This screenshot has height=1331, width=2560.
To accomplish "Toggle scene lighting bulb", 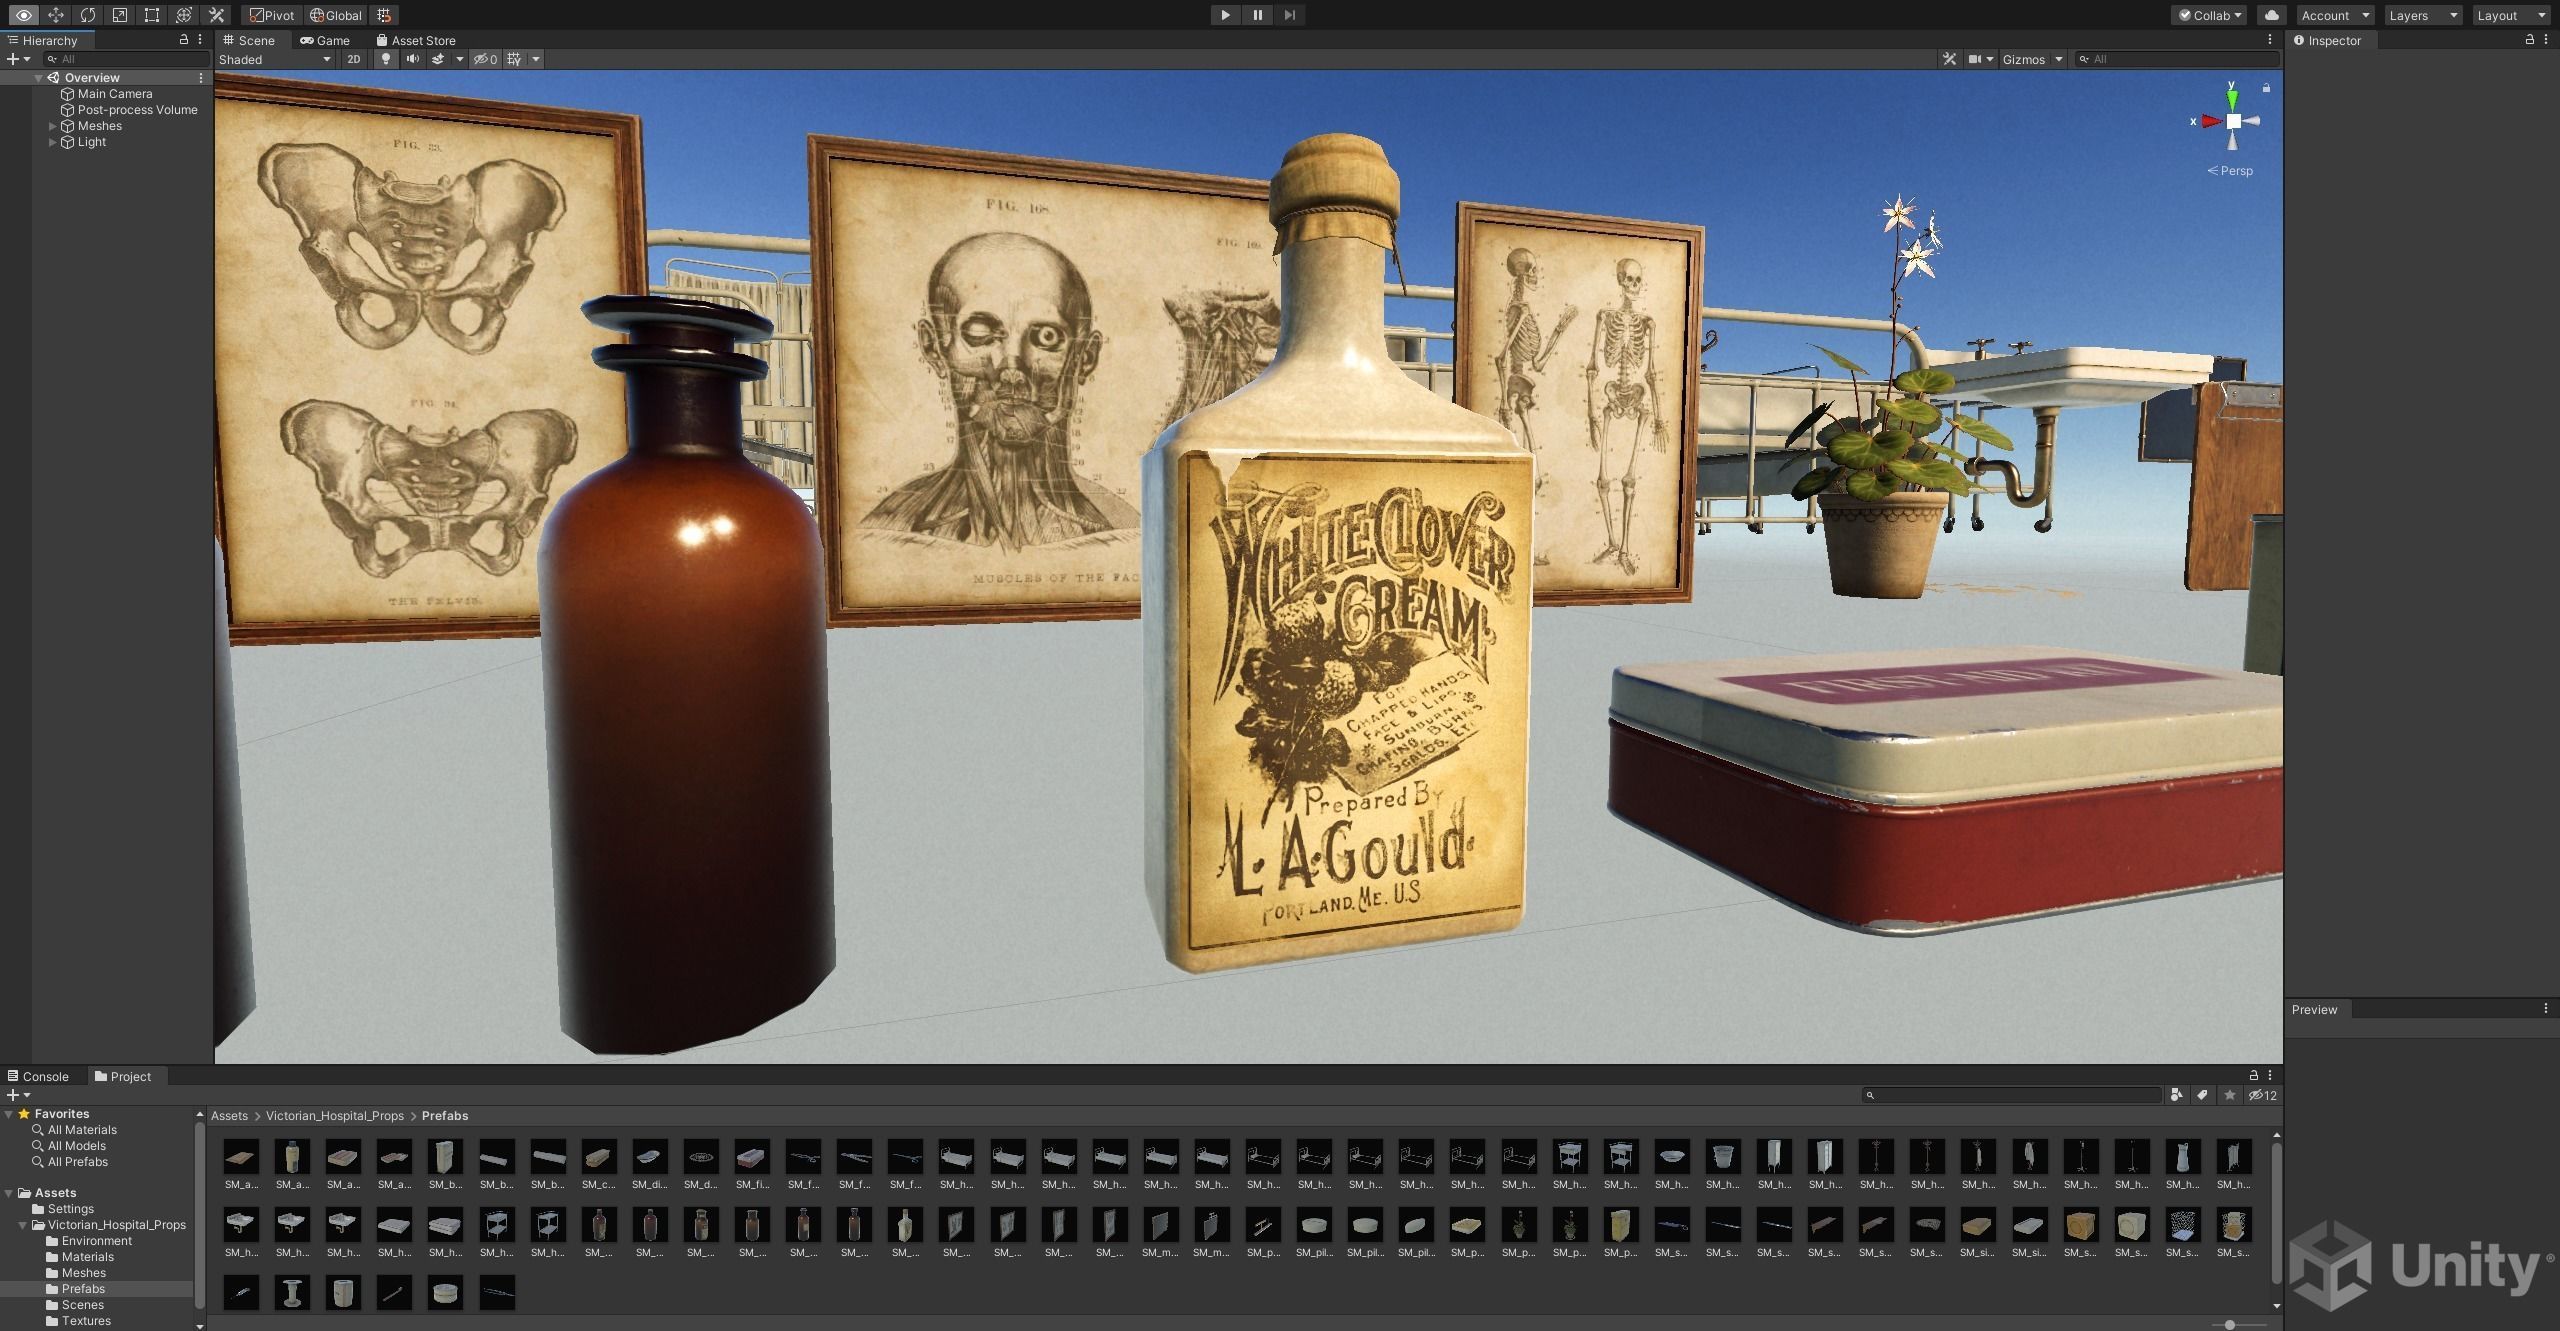I will [386, 59].
